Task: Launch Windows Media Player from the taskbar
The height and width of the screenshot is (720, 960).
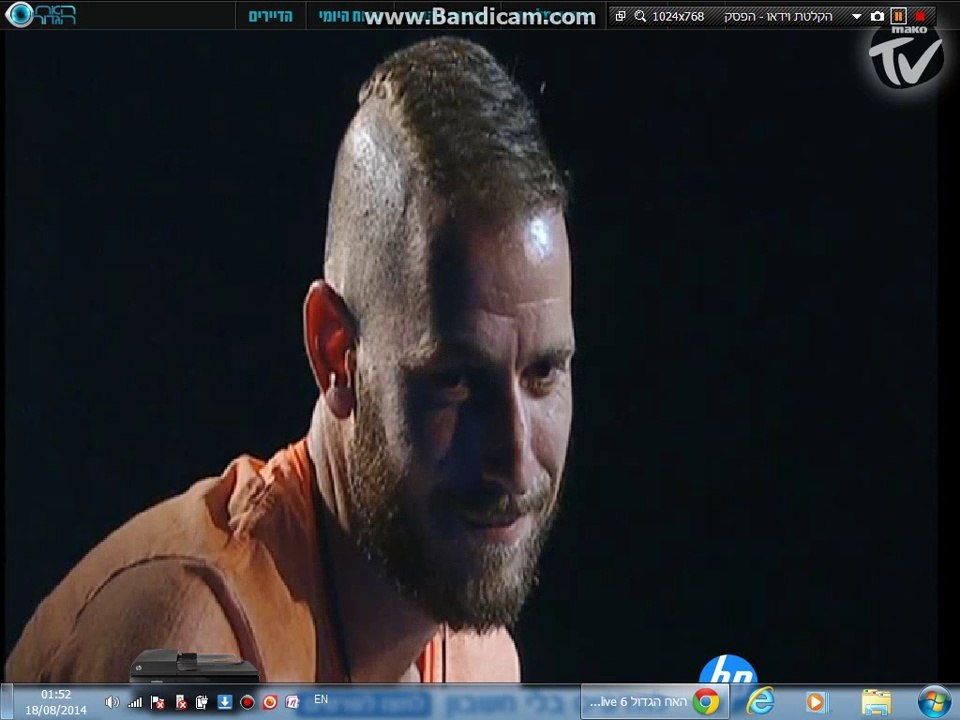Action: coord(816,702)
